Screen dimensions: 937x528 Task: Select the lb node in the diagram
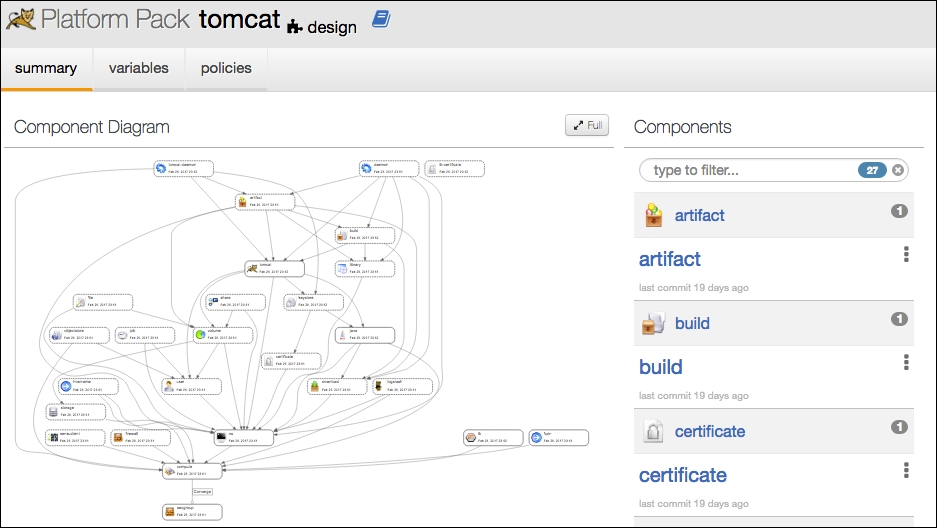pyautogui.click(x=493, y=438)
